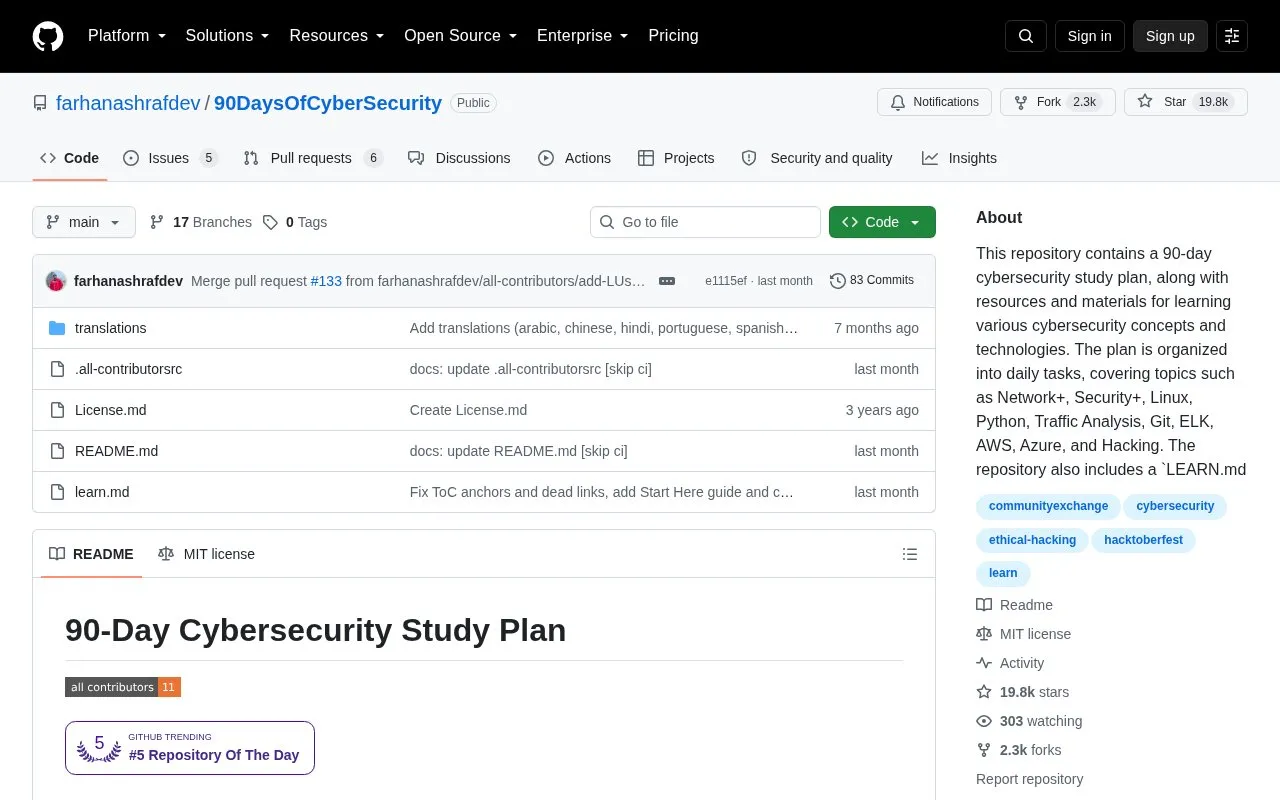Open the Insights tab

(960, 158)
